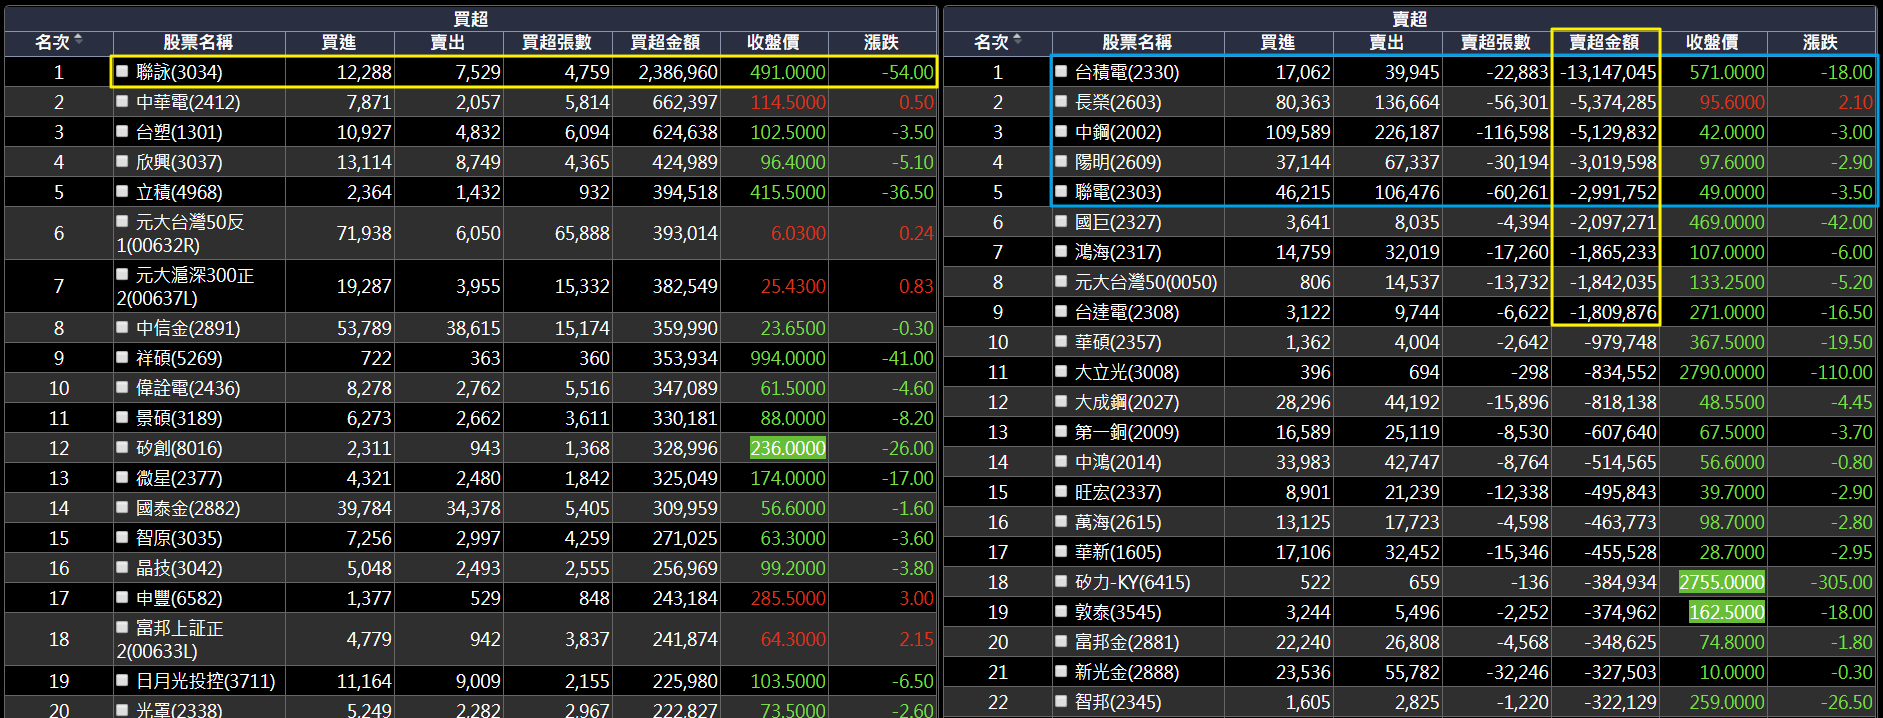The width and height of the screenshot is (1883, 718).
Task: Select highlighted closing price 162.5000
Action: pos(1727,612)
